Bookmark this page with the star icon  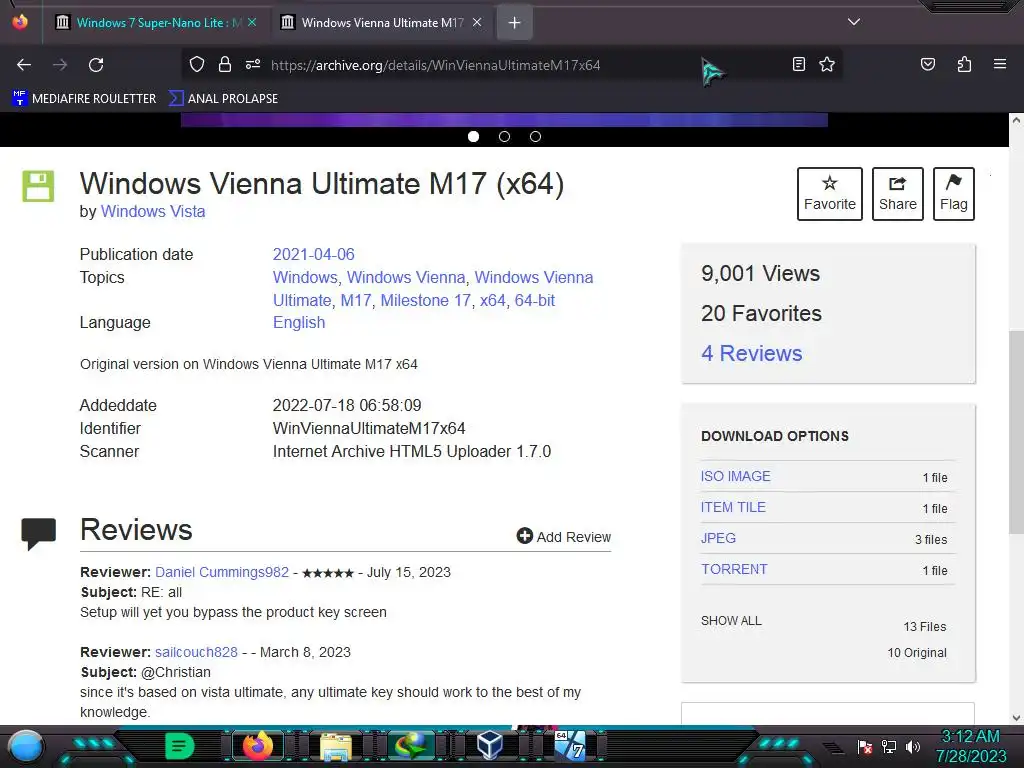827,64
